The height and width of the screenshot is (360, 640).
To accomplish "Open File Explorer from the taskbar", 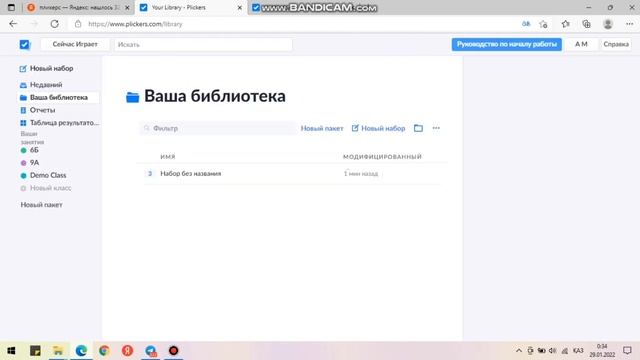I will coord(58,351).
